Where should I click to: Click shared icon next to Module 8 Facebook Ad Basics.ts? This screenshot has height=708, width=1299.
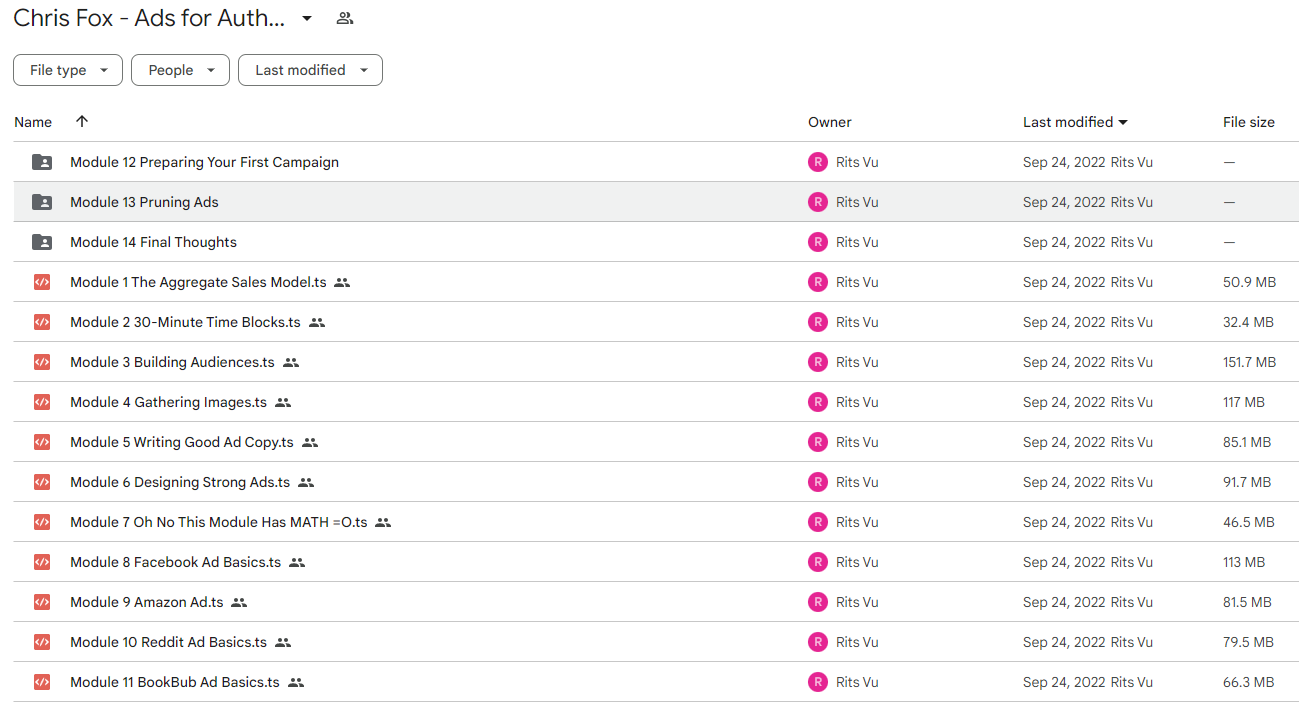point(297,562)
